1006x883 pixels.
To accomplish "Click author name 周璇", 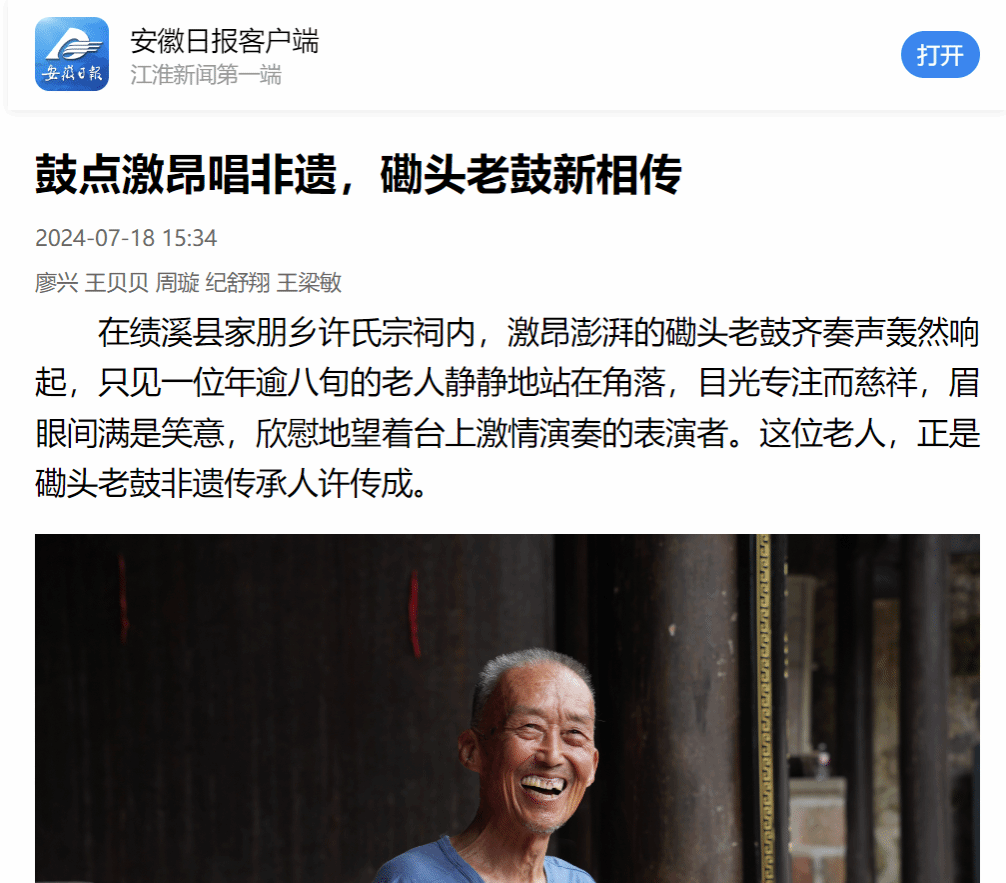I will tap(177, 282).
